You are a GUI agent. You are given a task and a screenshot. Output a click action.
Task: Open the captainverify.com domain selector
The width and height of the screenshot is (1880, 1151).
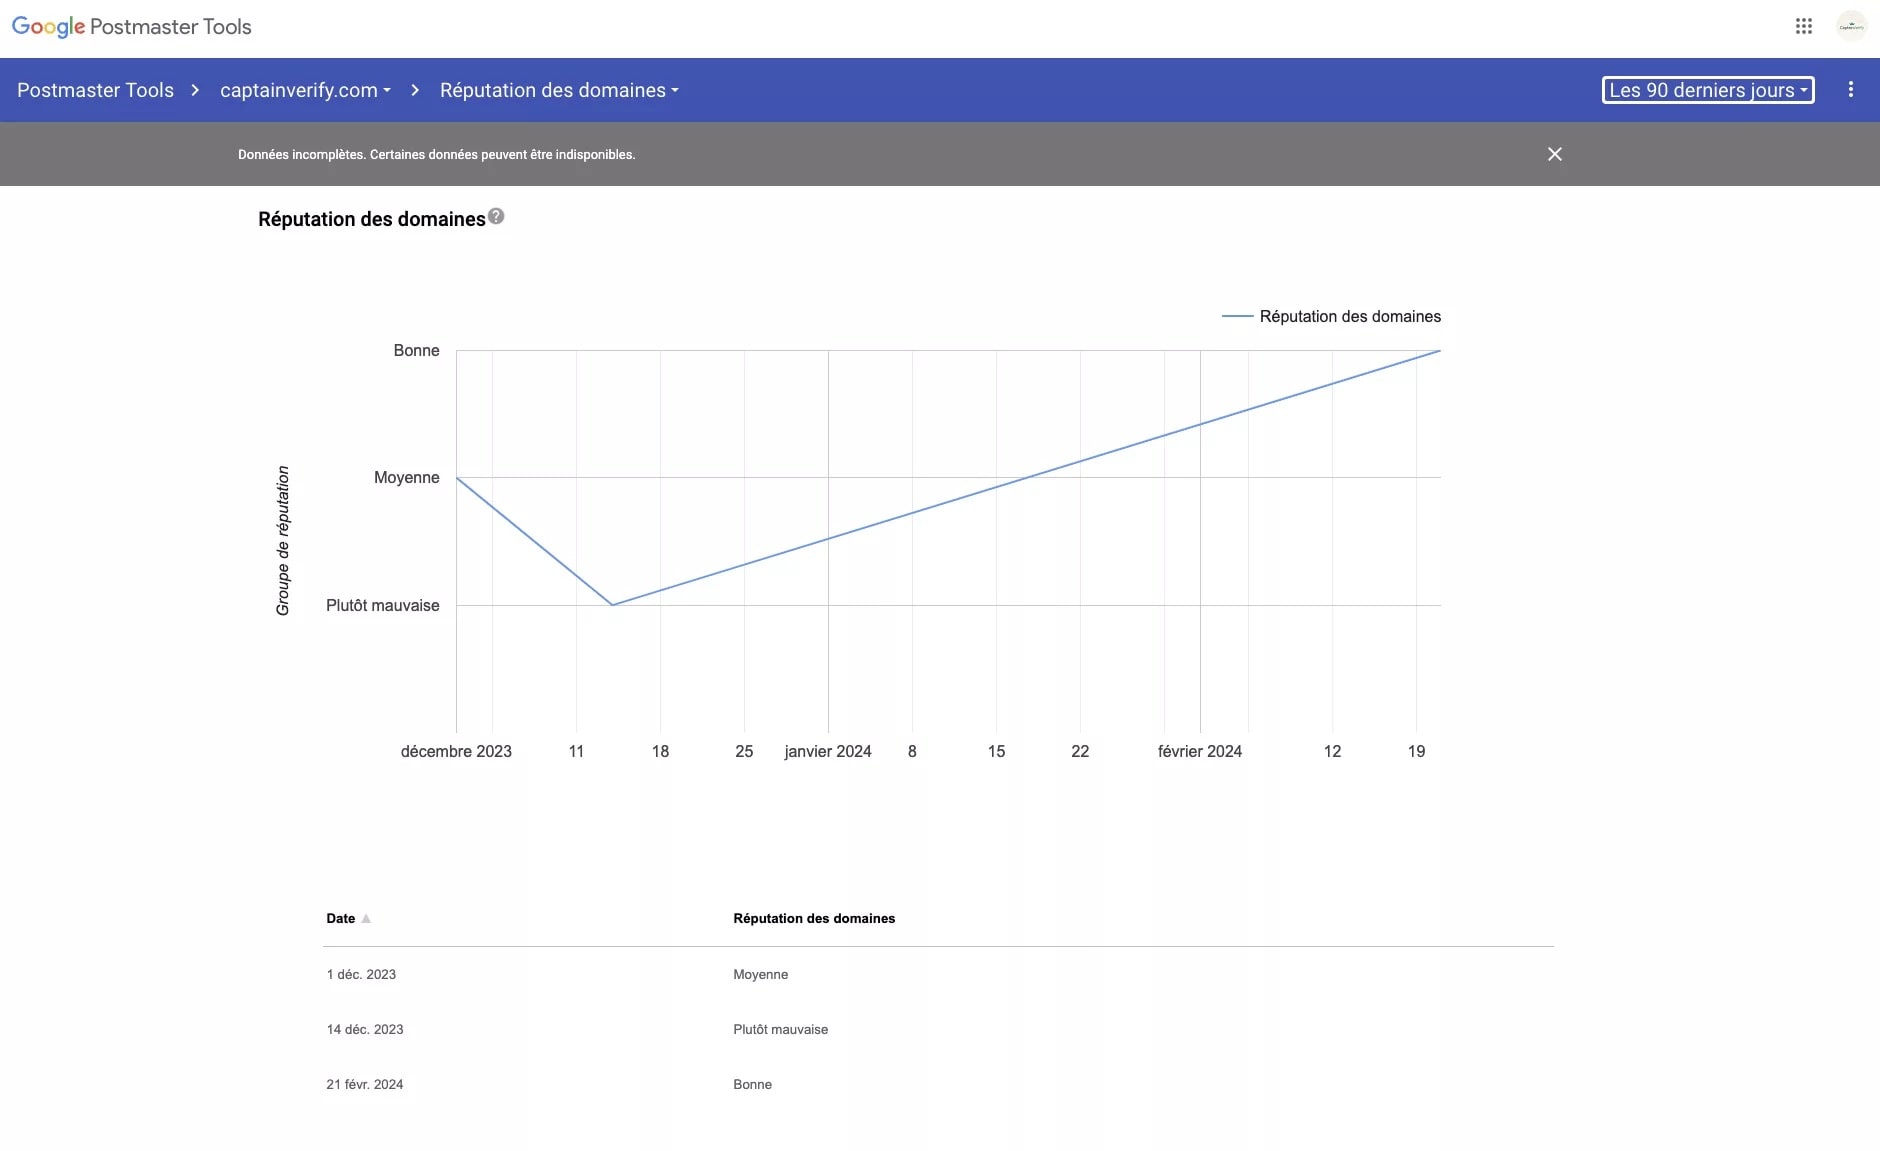click(304, 90)
